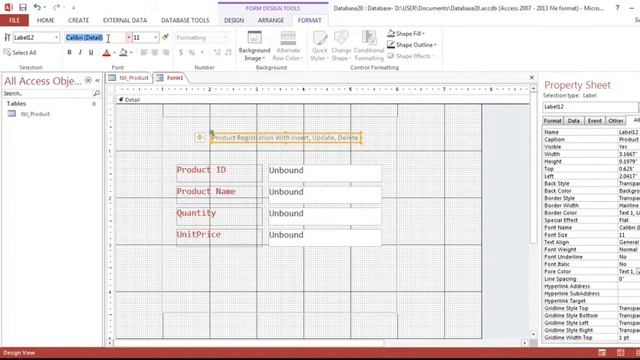Viewport: 640px width, 360px height.
Task: Click the Alternate Row Color button
Action: tap(288, 46)
